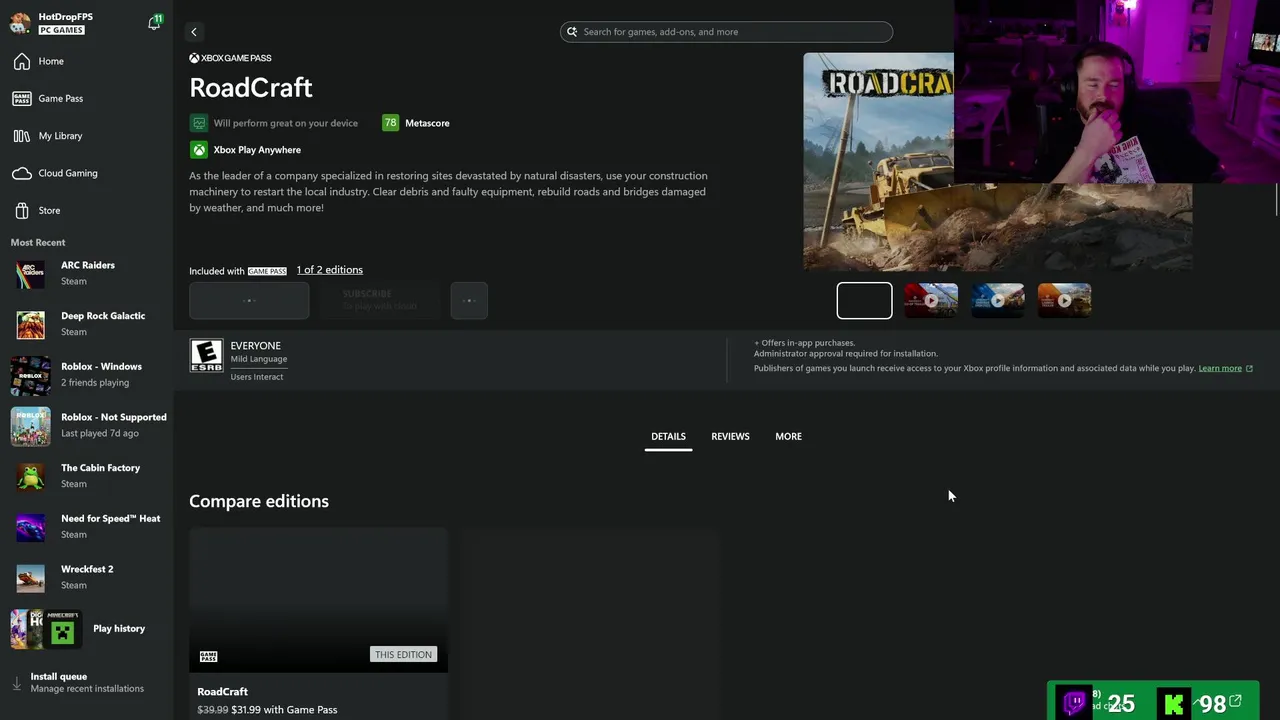
Task: Click the ESRB Everyone rating badge
Action: coord(207,355)
